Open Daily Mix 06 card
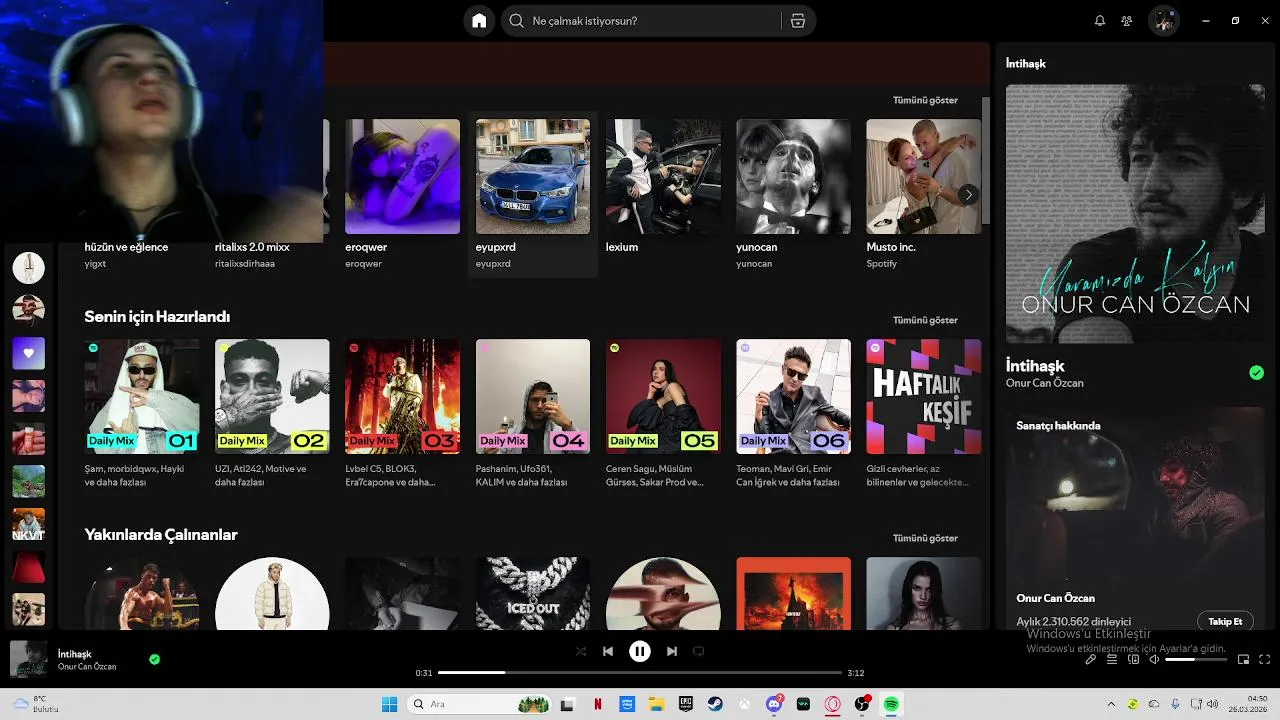 pos(793,414)
